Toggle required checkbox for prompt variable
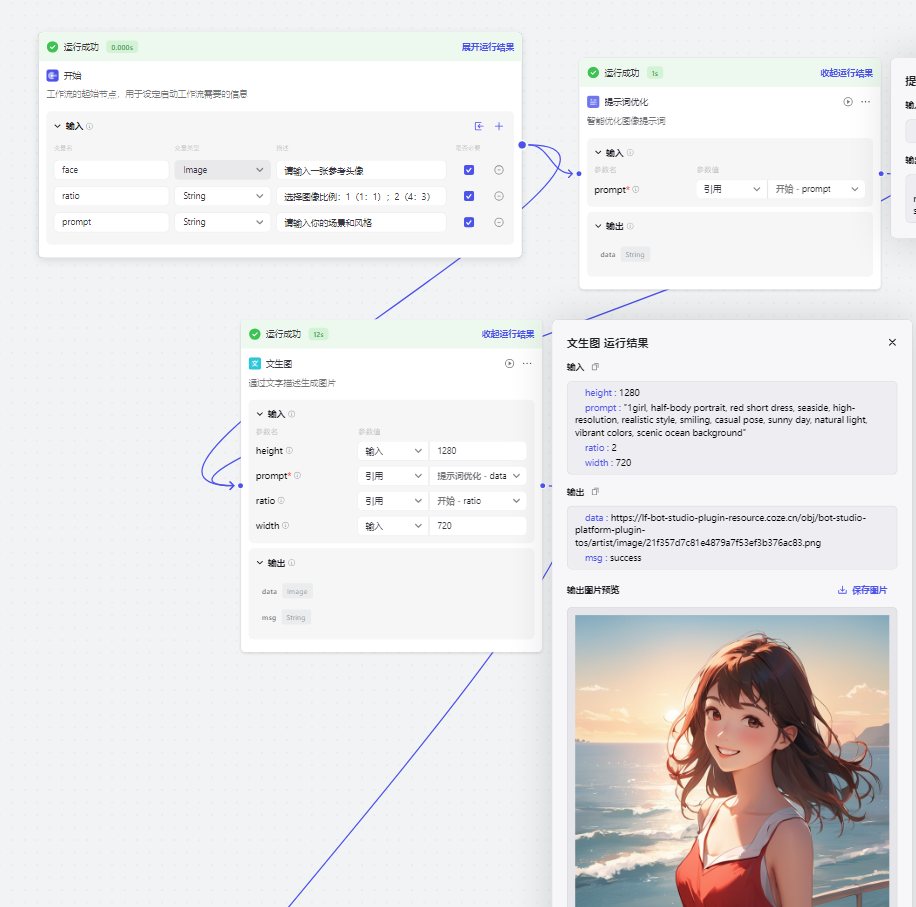916x907 pixels. [x=469, y=223]
